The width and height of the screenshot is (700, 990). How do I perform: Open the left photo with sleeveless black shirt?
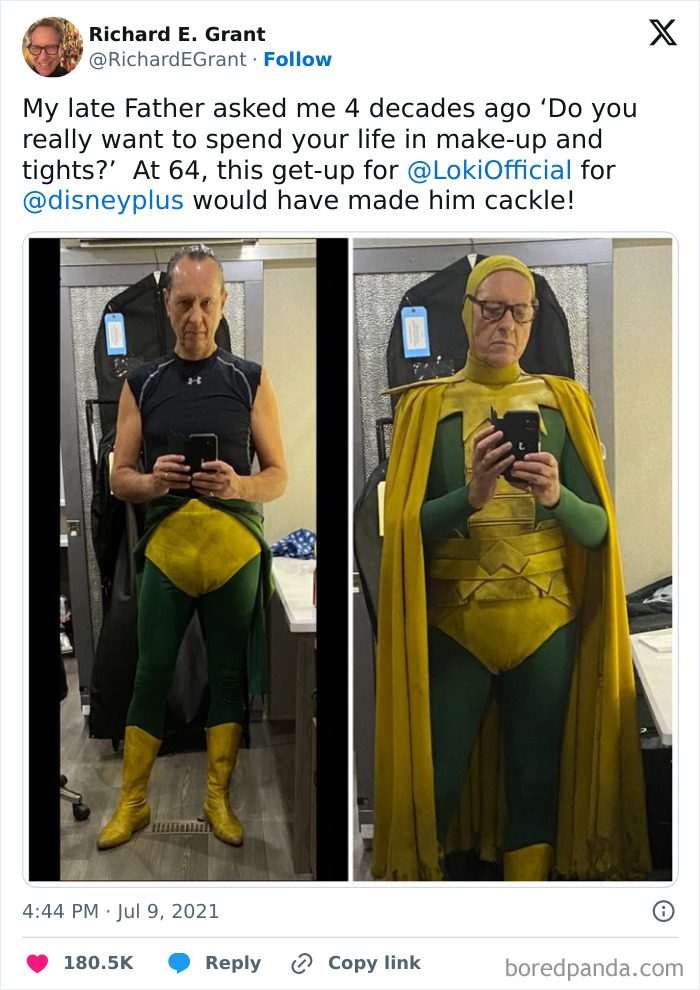[x=188, y=559]
